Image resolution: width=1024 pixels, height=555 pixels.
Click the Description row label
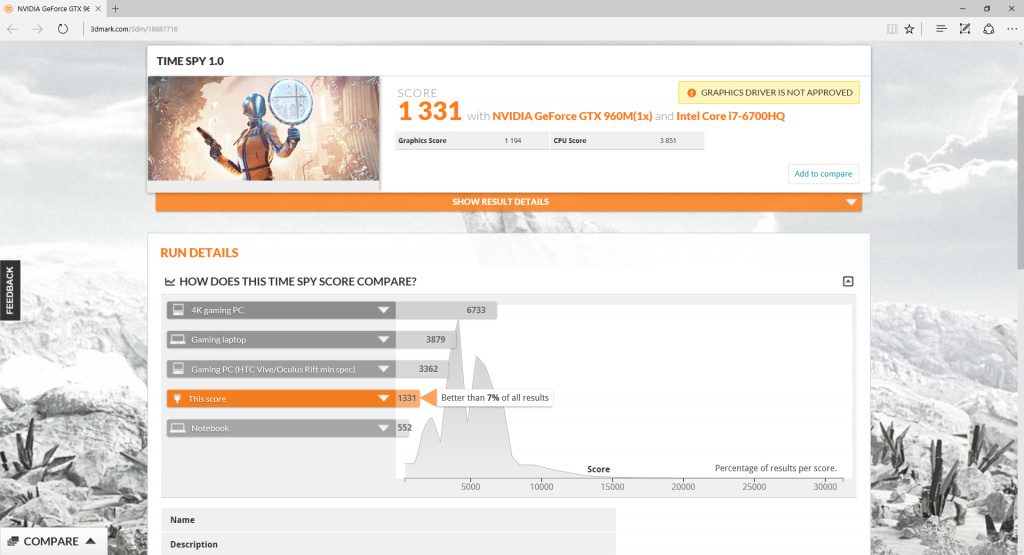coord(194,544)
